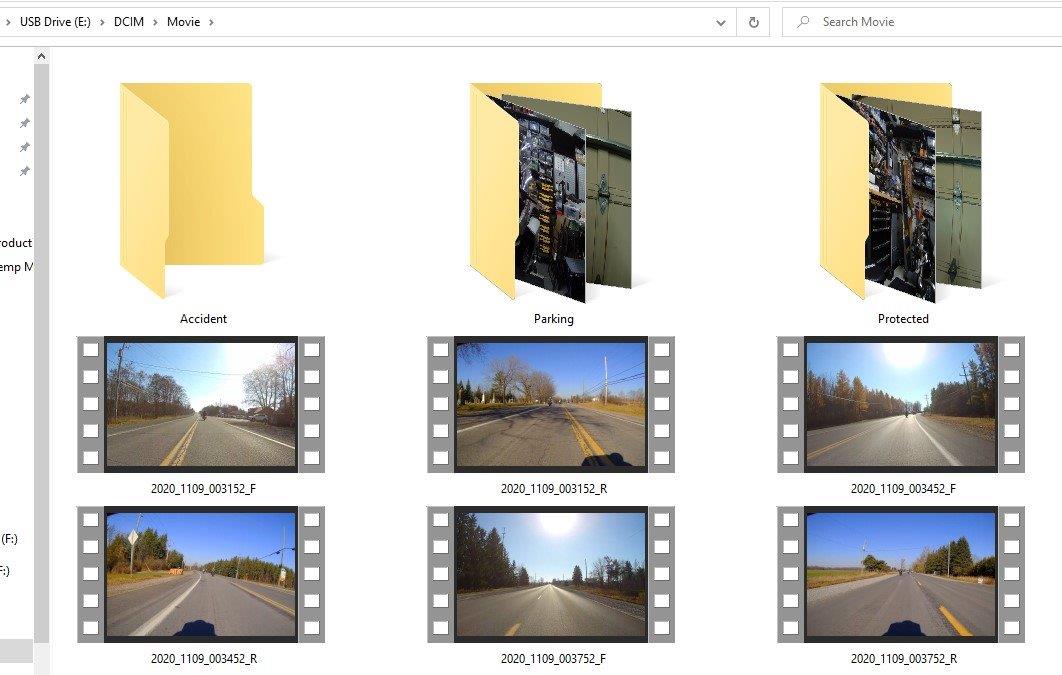The height and width of the screenshot is (675, 1062).
Task: Click the navigation pane scroll up arrow
Action: tap(41, 57)
